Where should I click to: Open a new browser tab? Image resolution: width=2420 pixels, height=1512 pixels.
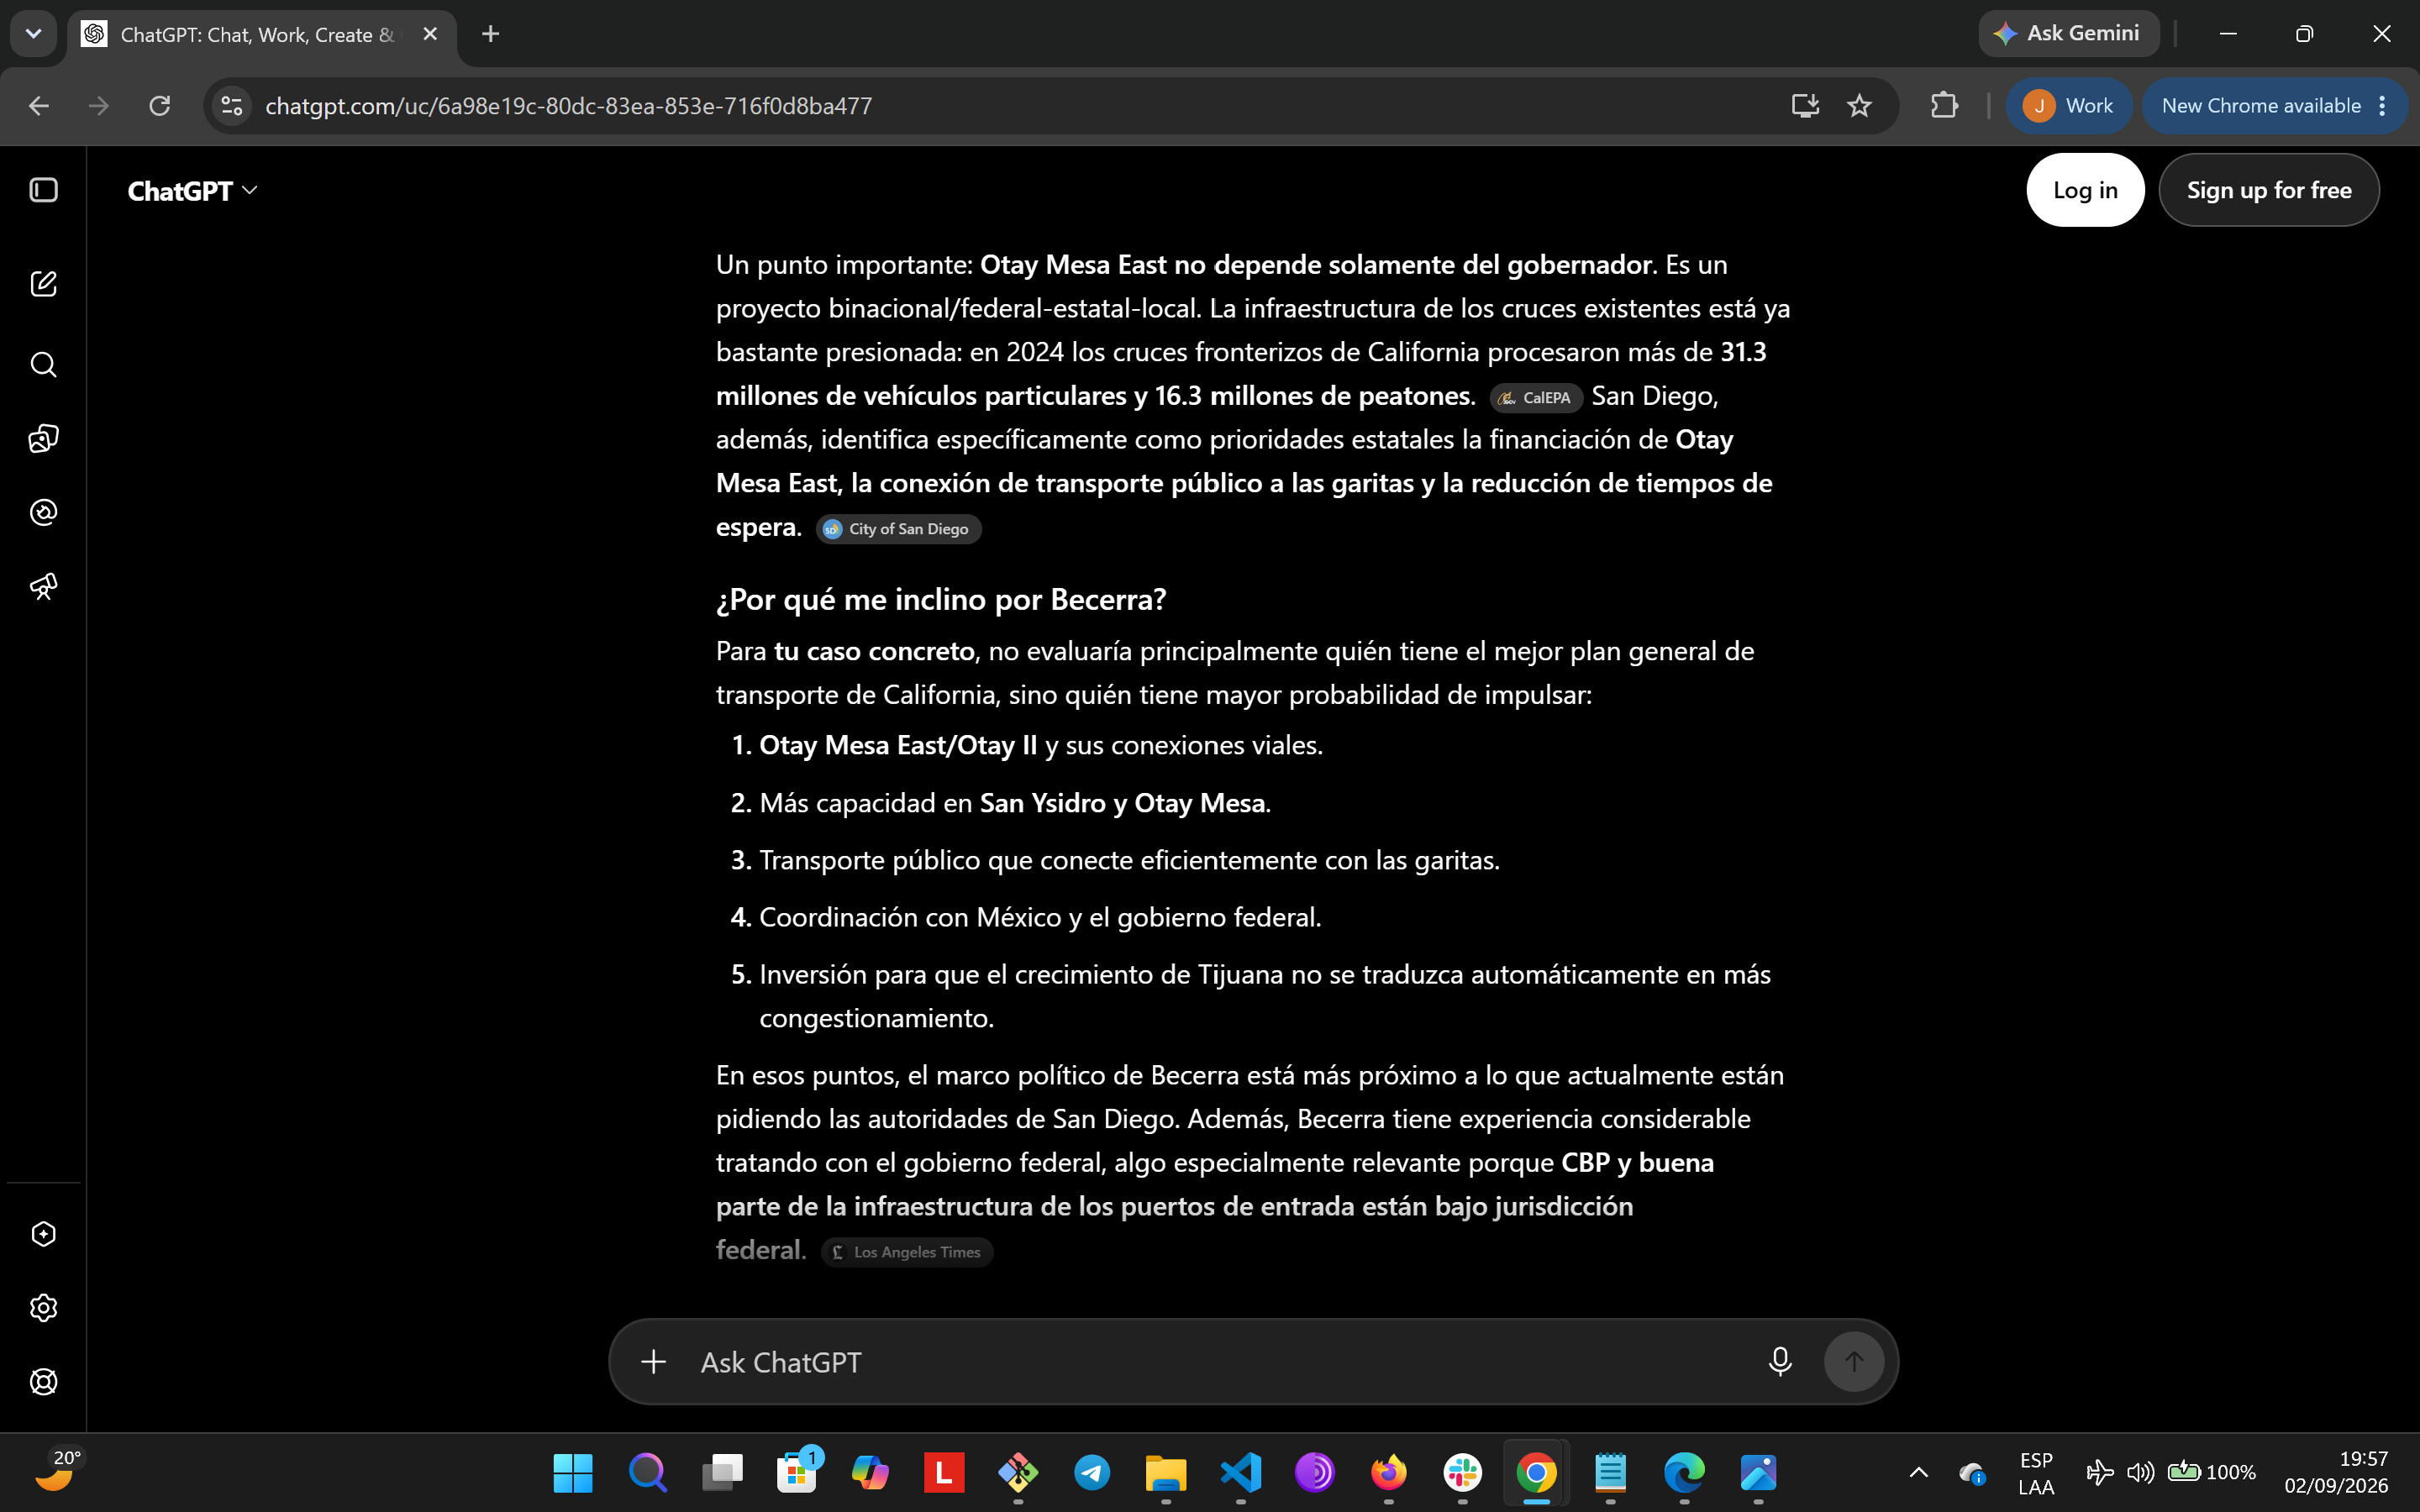coord(490,34)
